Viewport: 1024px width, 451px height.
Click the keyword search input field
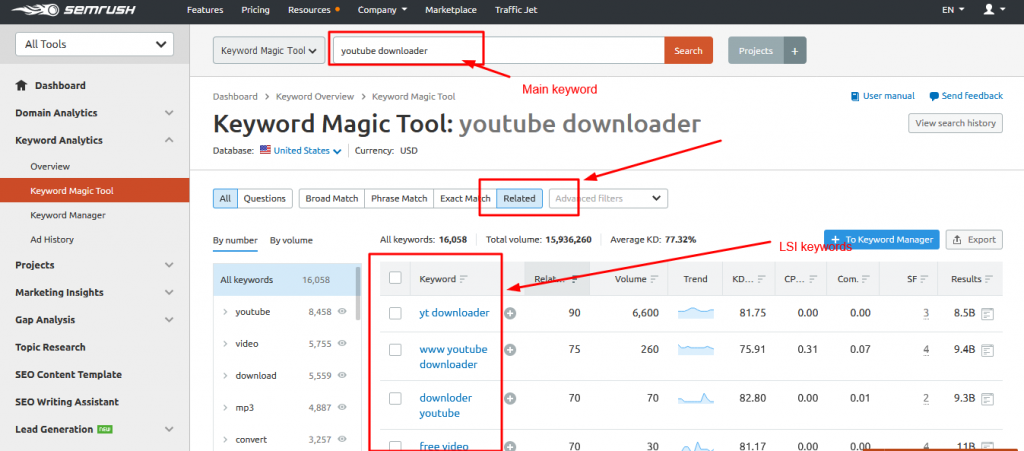click(x=499, y=50)
